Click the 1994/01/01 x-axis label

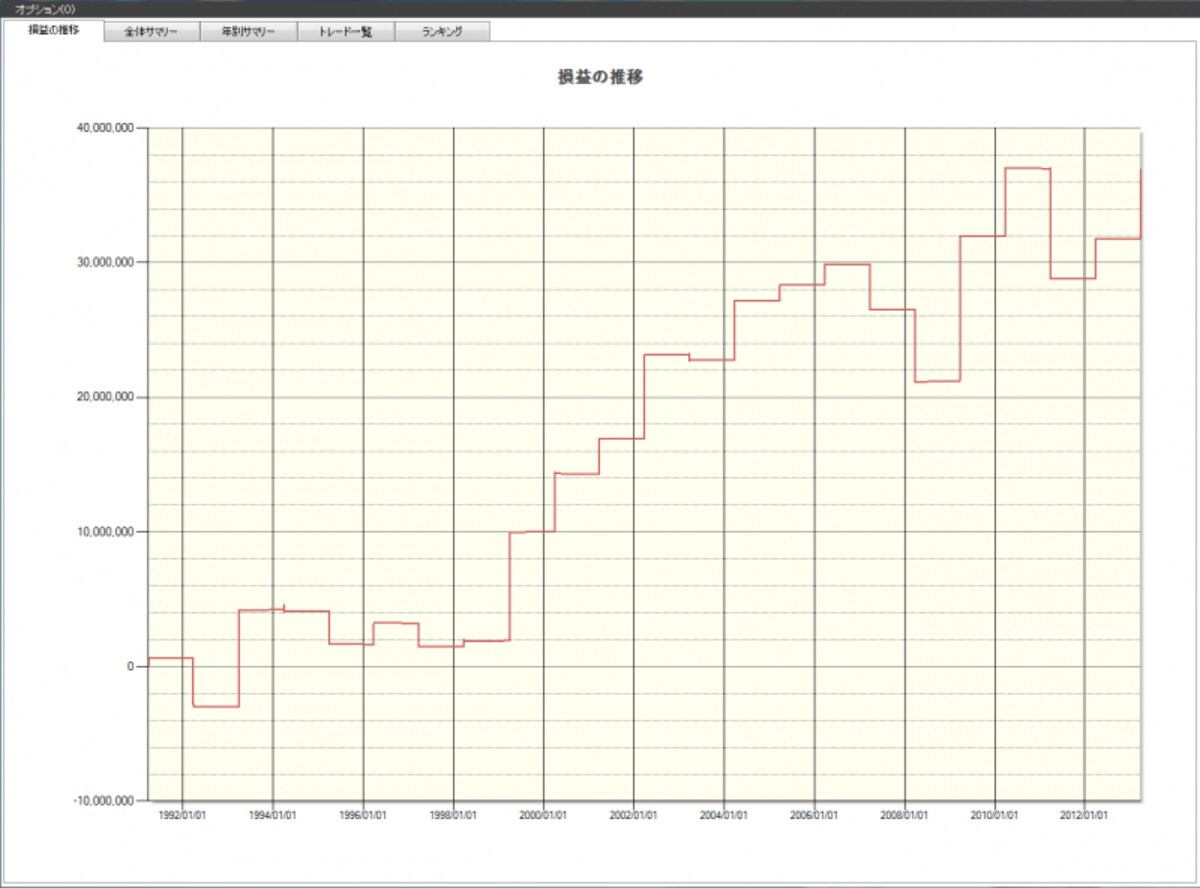coord(273,815)
